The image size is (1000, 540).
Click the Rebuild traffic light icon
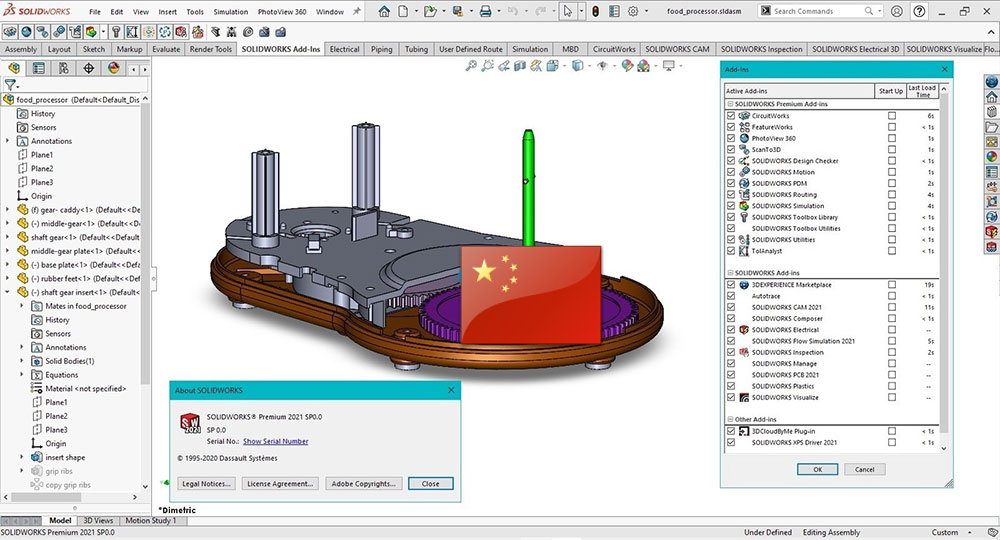pos(595,12)
